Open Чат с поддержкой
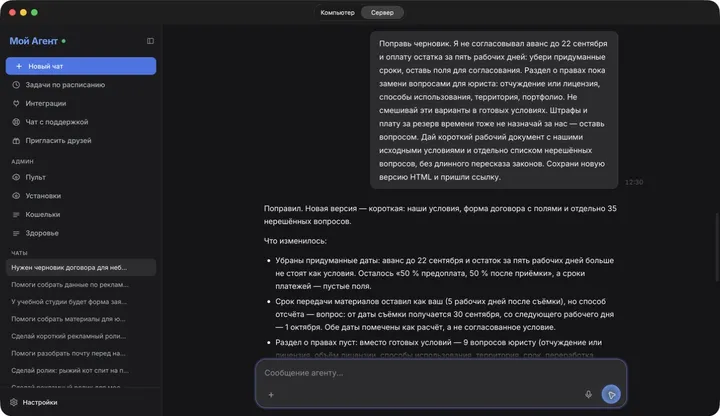Screen dimensions: 720x416 [81, 122]
